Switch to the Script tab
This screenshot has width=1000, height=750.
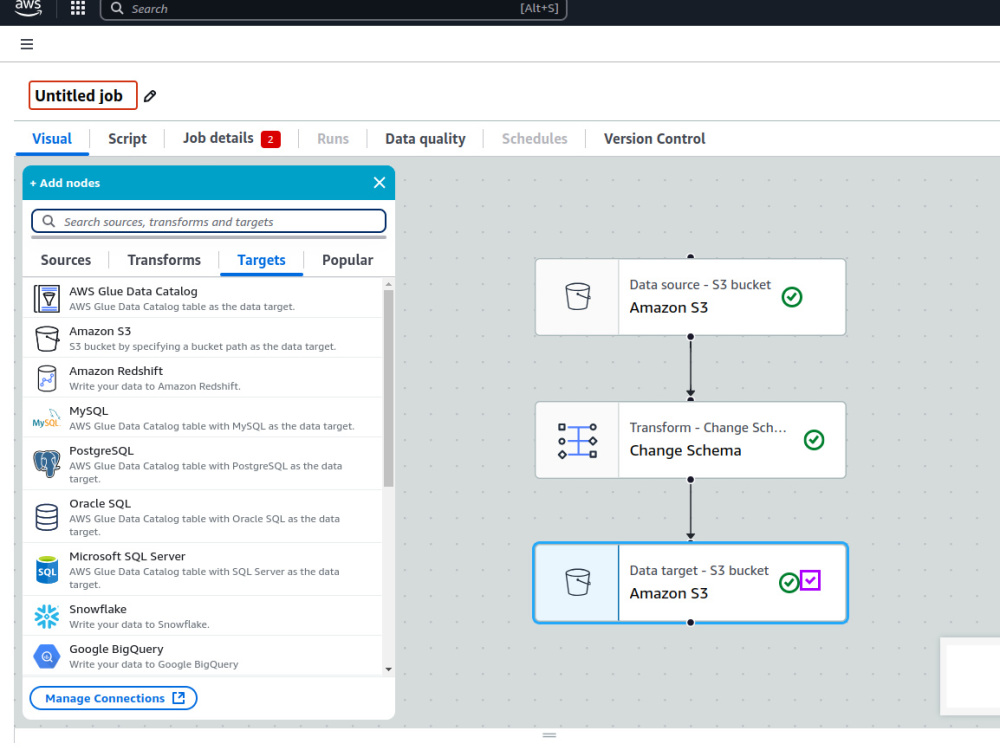[127, 138]
